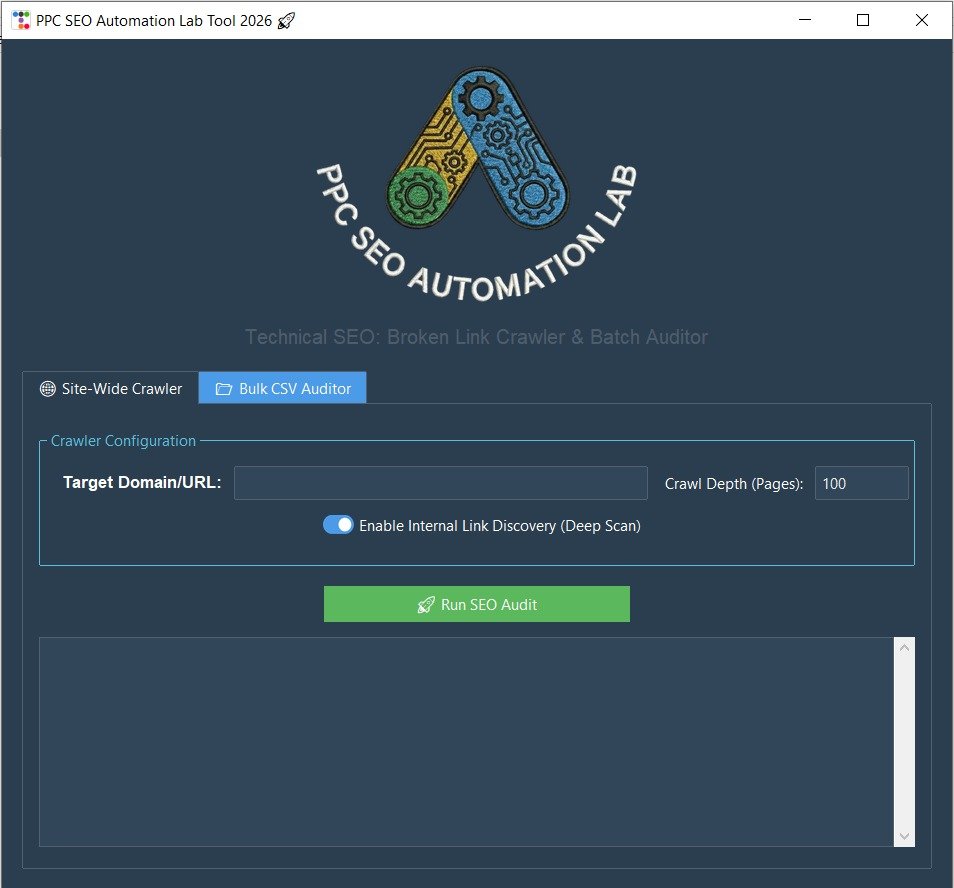The height and width of the screenshot is (888, 954).
Task: Click the rocket icon in the title bar
Action: click(285, 19)
